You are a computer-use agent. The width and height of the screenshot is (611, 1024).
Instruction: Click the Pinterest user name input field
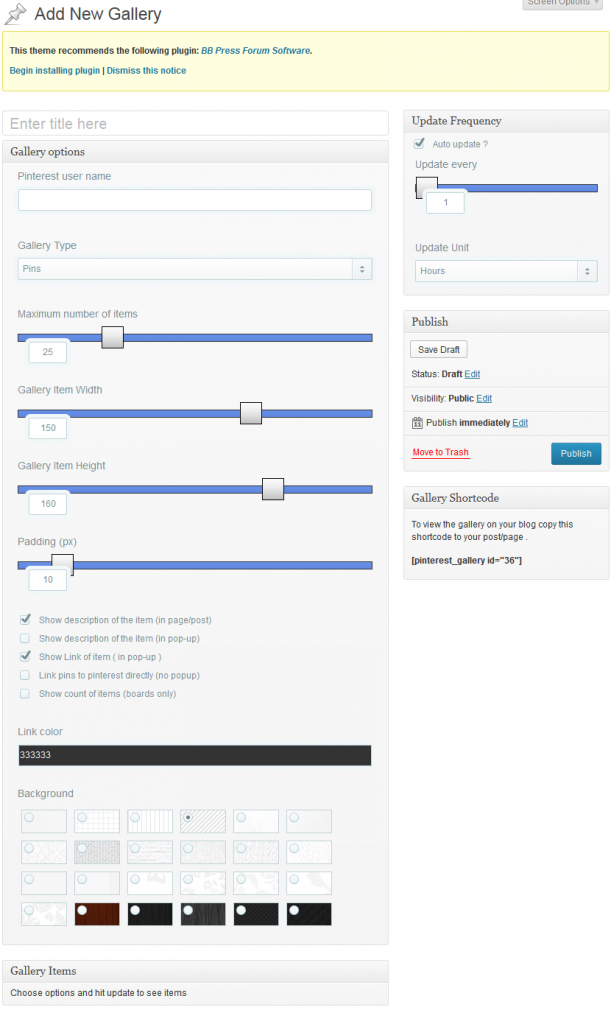[195, 200]
